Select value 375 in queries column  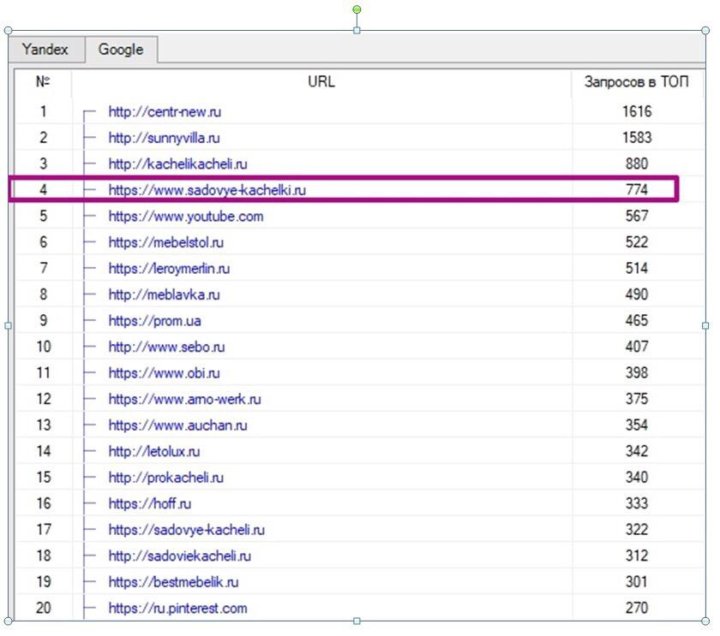coord(637,400)
